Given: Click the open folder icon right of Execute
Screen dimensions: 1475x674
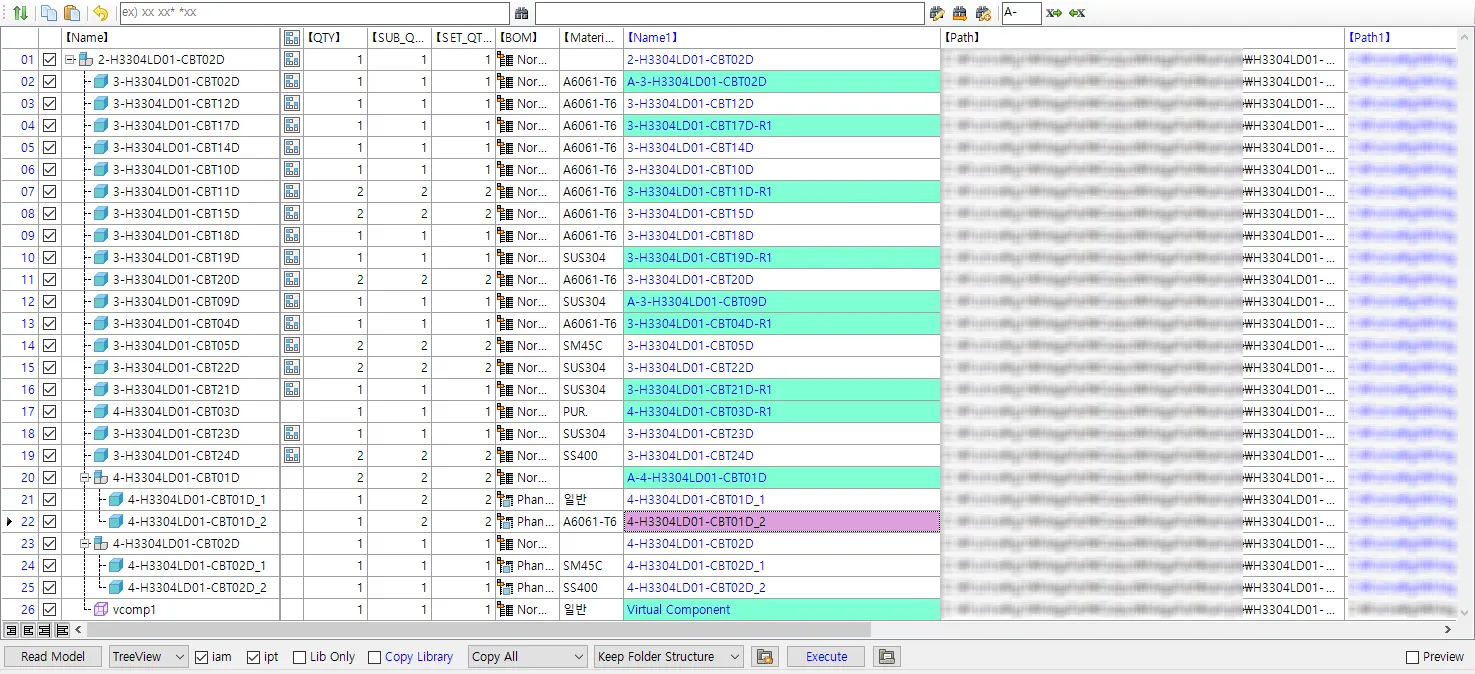Looking at the screenshot, I should tap(886, 657).
